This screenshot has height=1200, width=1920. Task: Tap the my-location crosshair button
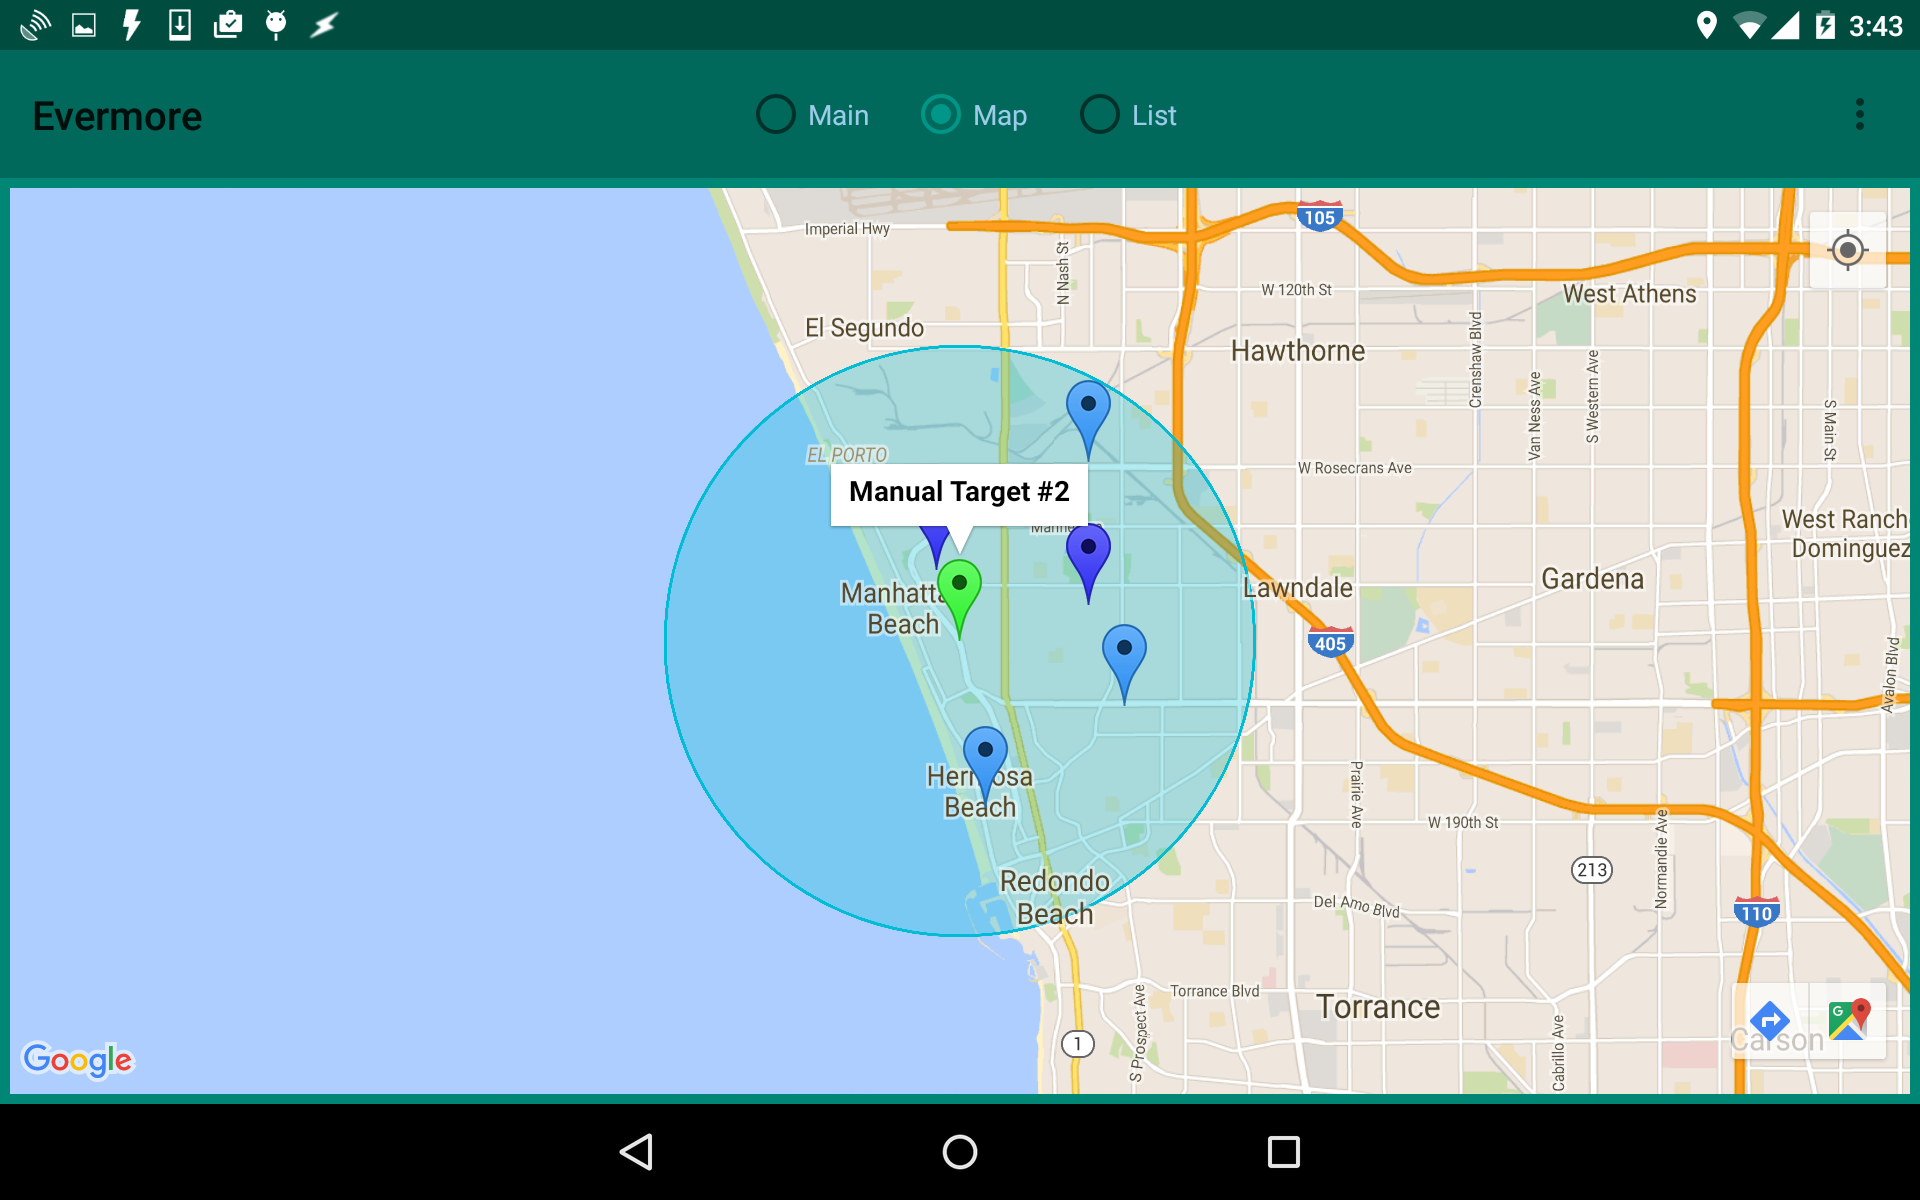click(x=1847, y=250)
